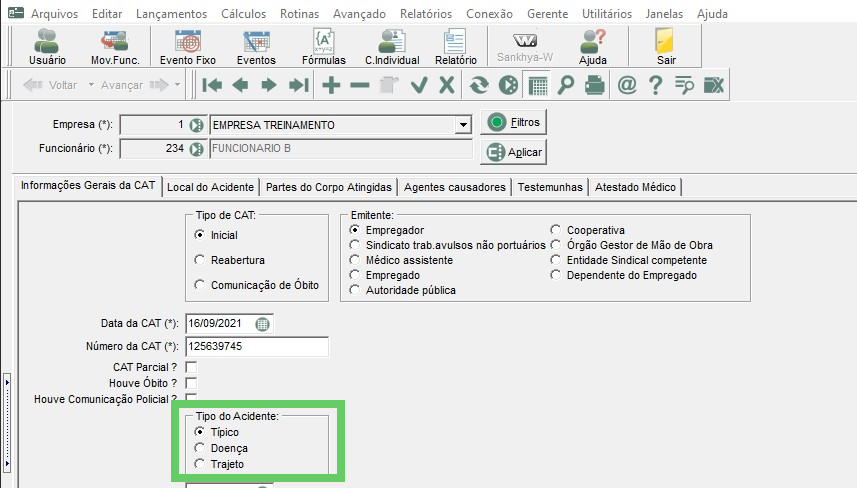
Task: Go to next record arrow
Action: tap(268, 85)
